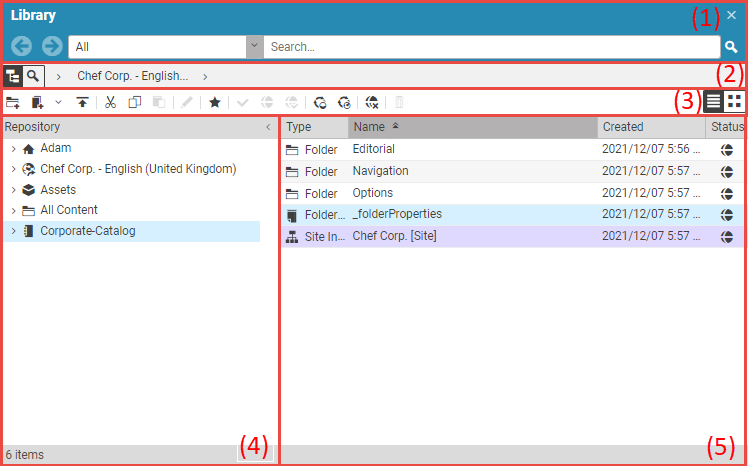Select Chef Corp. - English breadcrumb item
Image resolution: width=748 pixels, height=466 pixels.
(132, 75)
